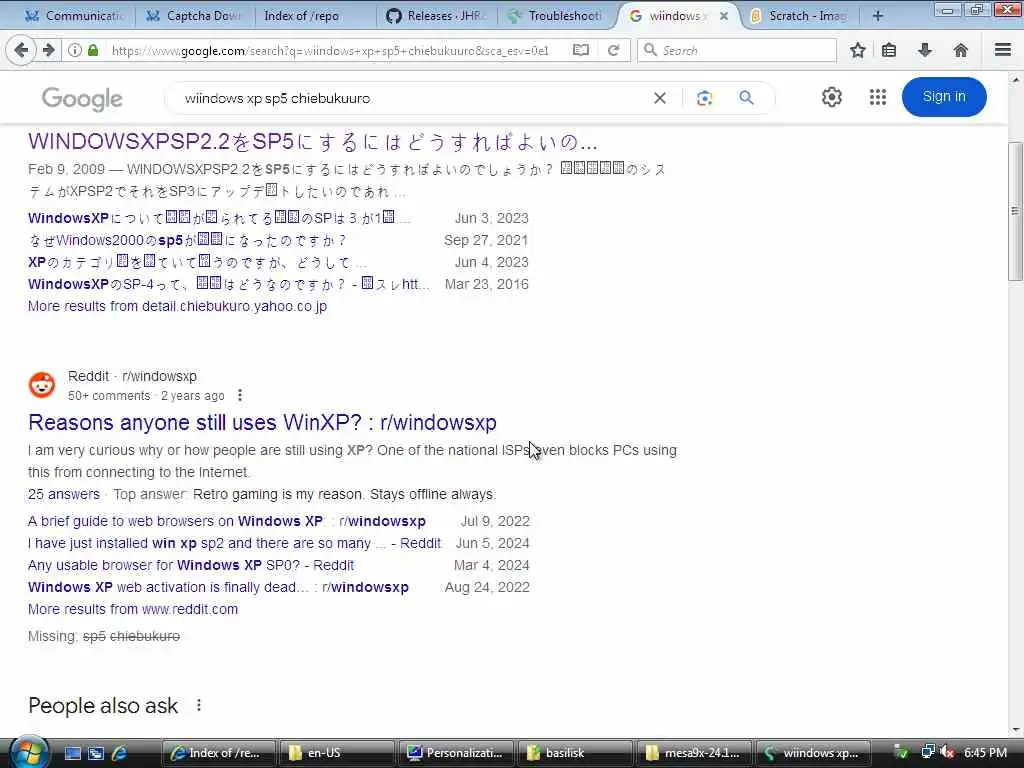Viewport: 1024px width, 768px height.
Task: Switch to the Index of /repo tab
Action: pyautogui.click(x=313, y=16)
